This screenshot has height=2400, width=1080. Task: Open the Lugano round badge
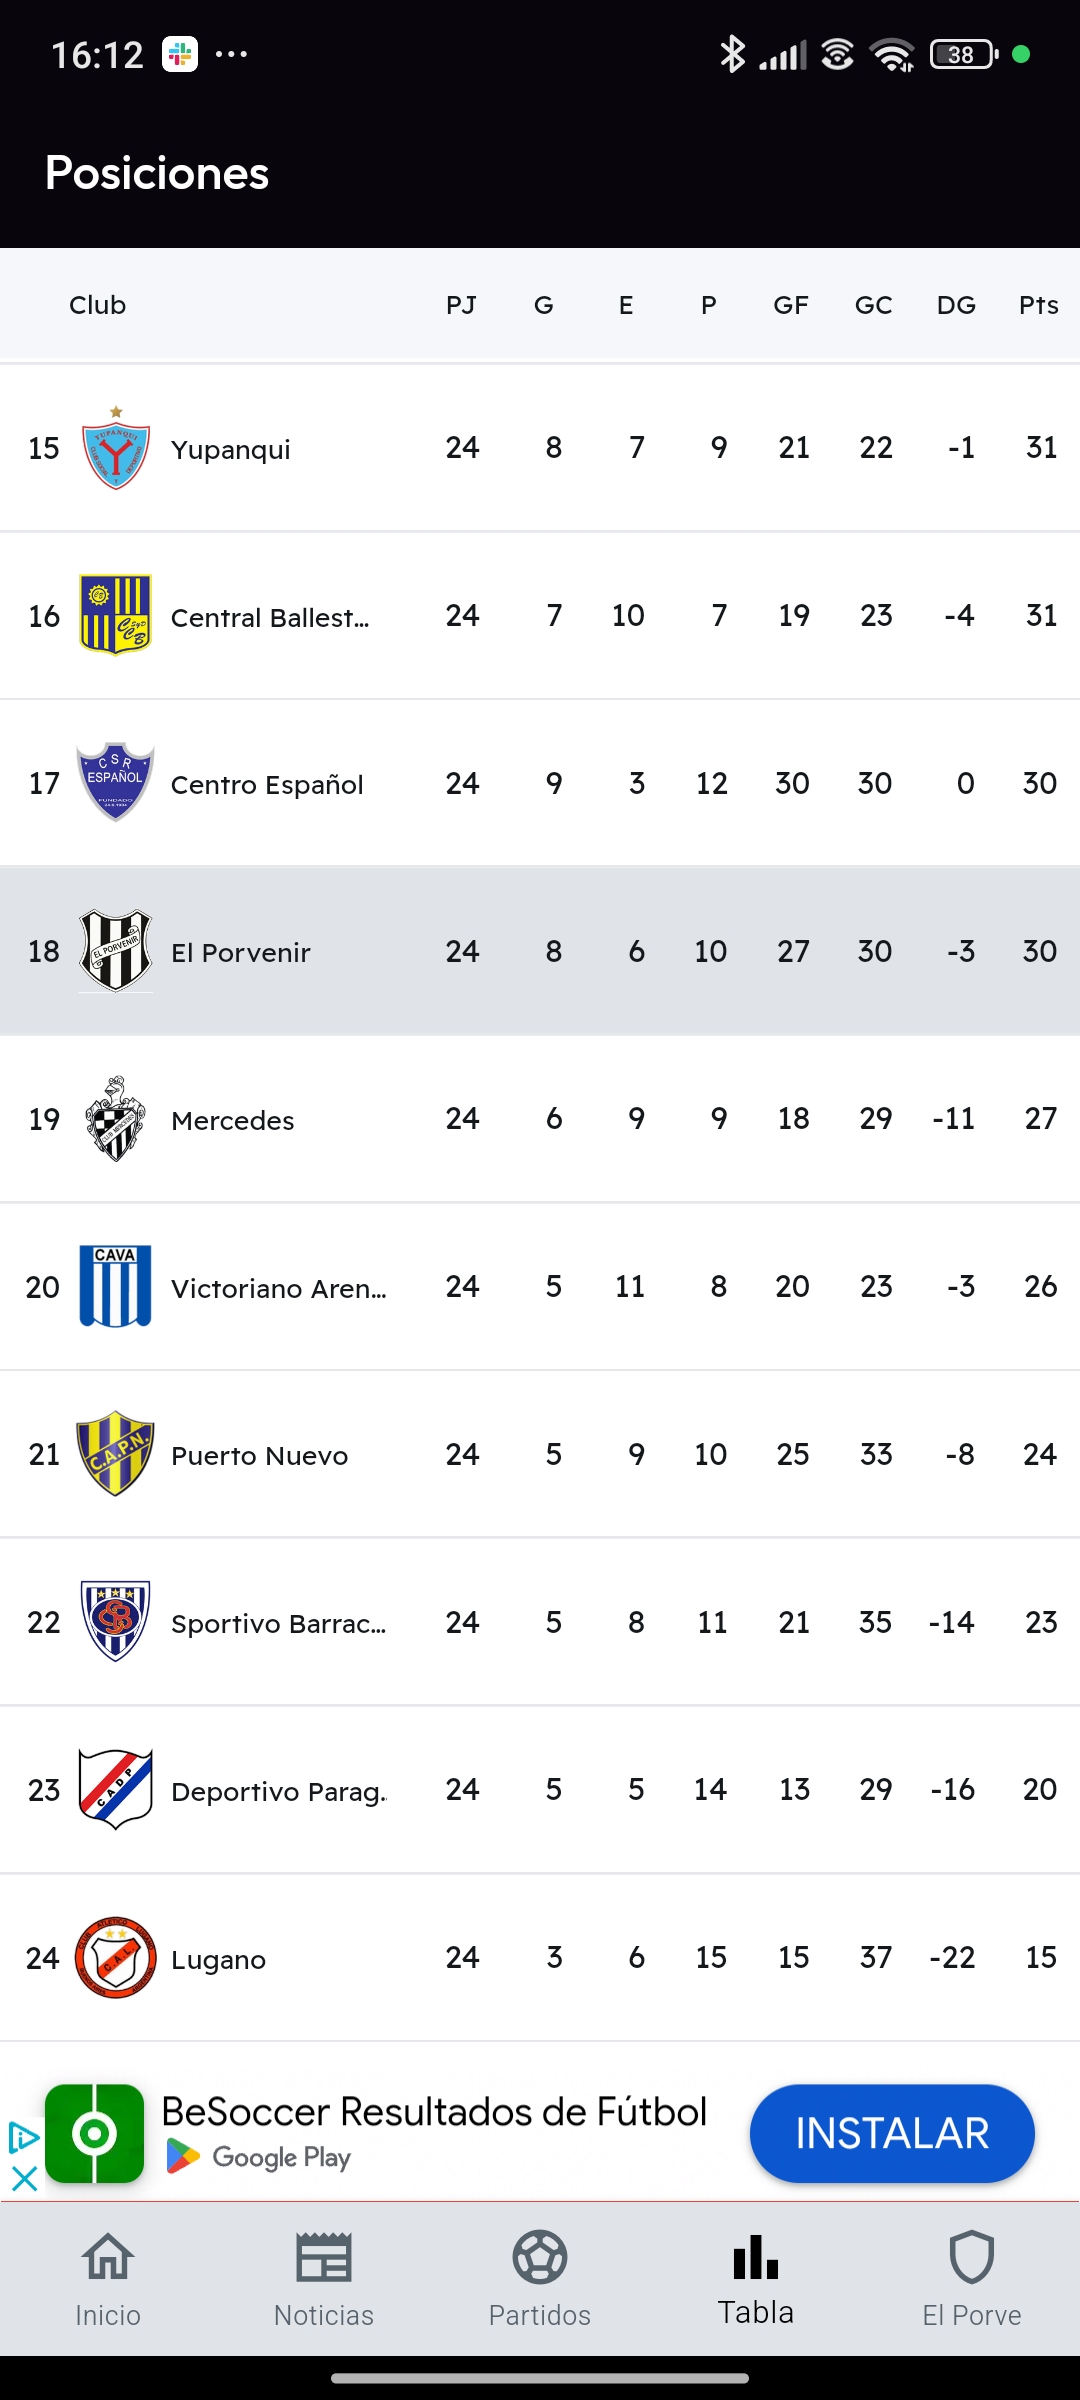tap(116, 1957)
